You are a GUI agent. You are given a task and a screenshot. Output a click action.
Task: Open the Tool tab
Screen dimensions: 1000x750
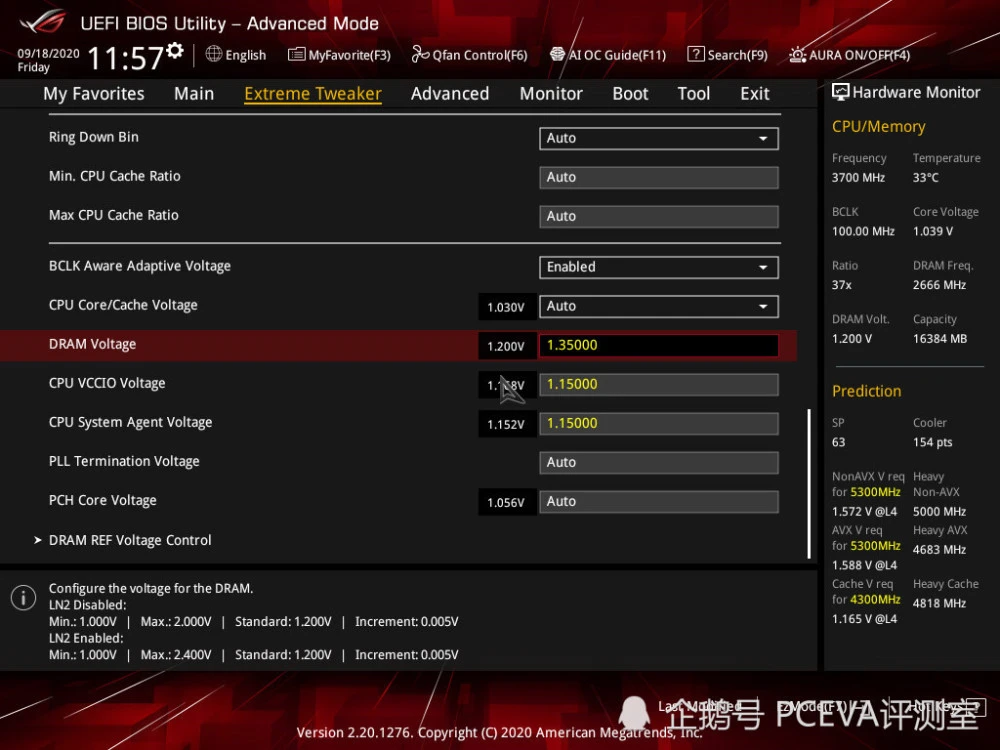693,94
